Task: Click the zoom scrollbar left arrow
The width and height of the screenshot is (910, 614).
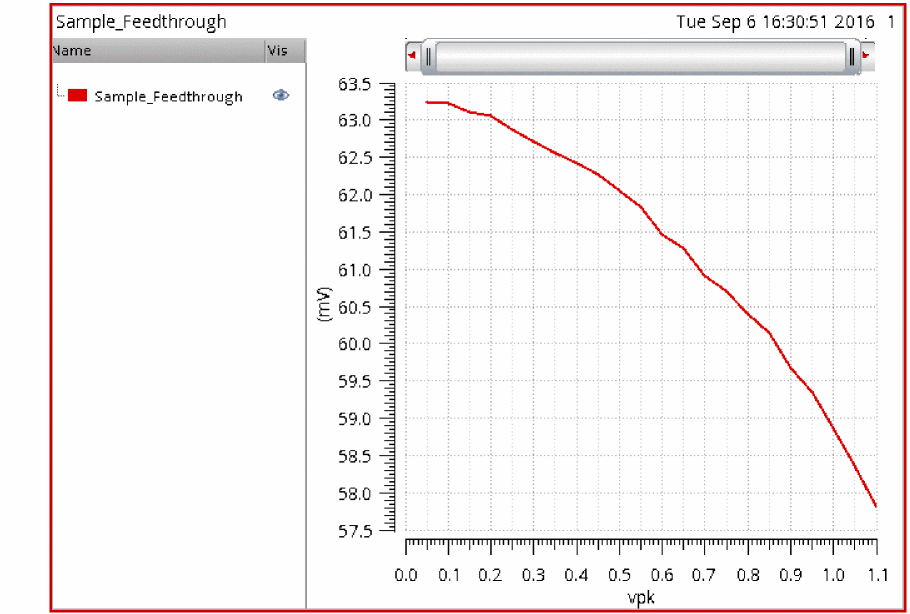Action: (413, 56)
